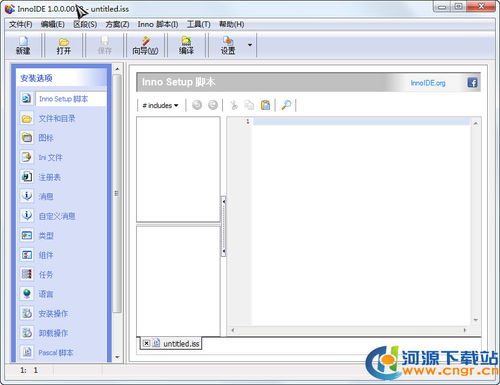The height and width of the screenshot is (385, 500).
Task: Select 类型 (Types) in sidebar
Action: point(46,236)
